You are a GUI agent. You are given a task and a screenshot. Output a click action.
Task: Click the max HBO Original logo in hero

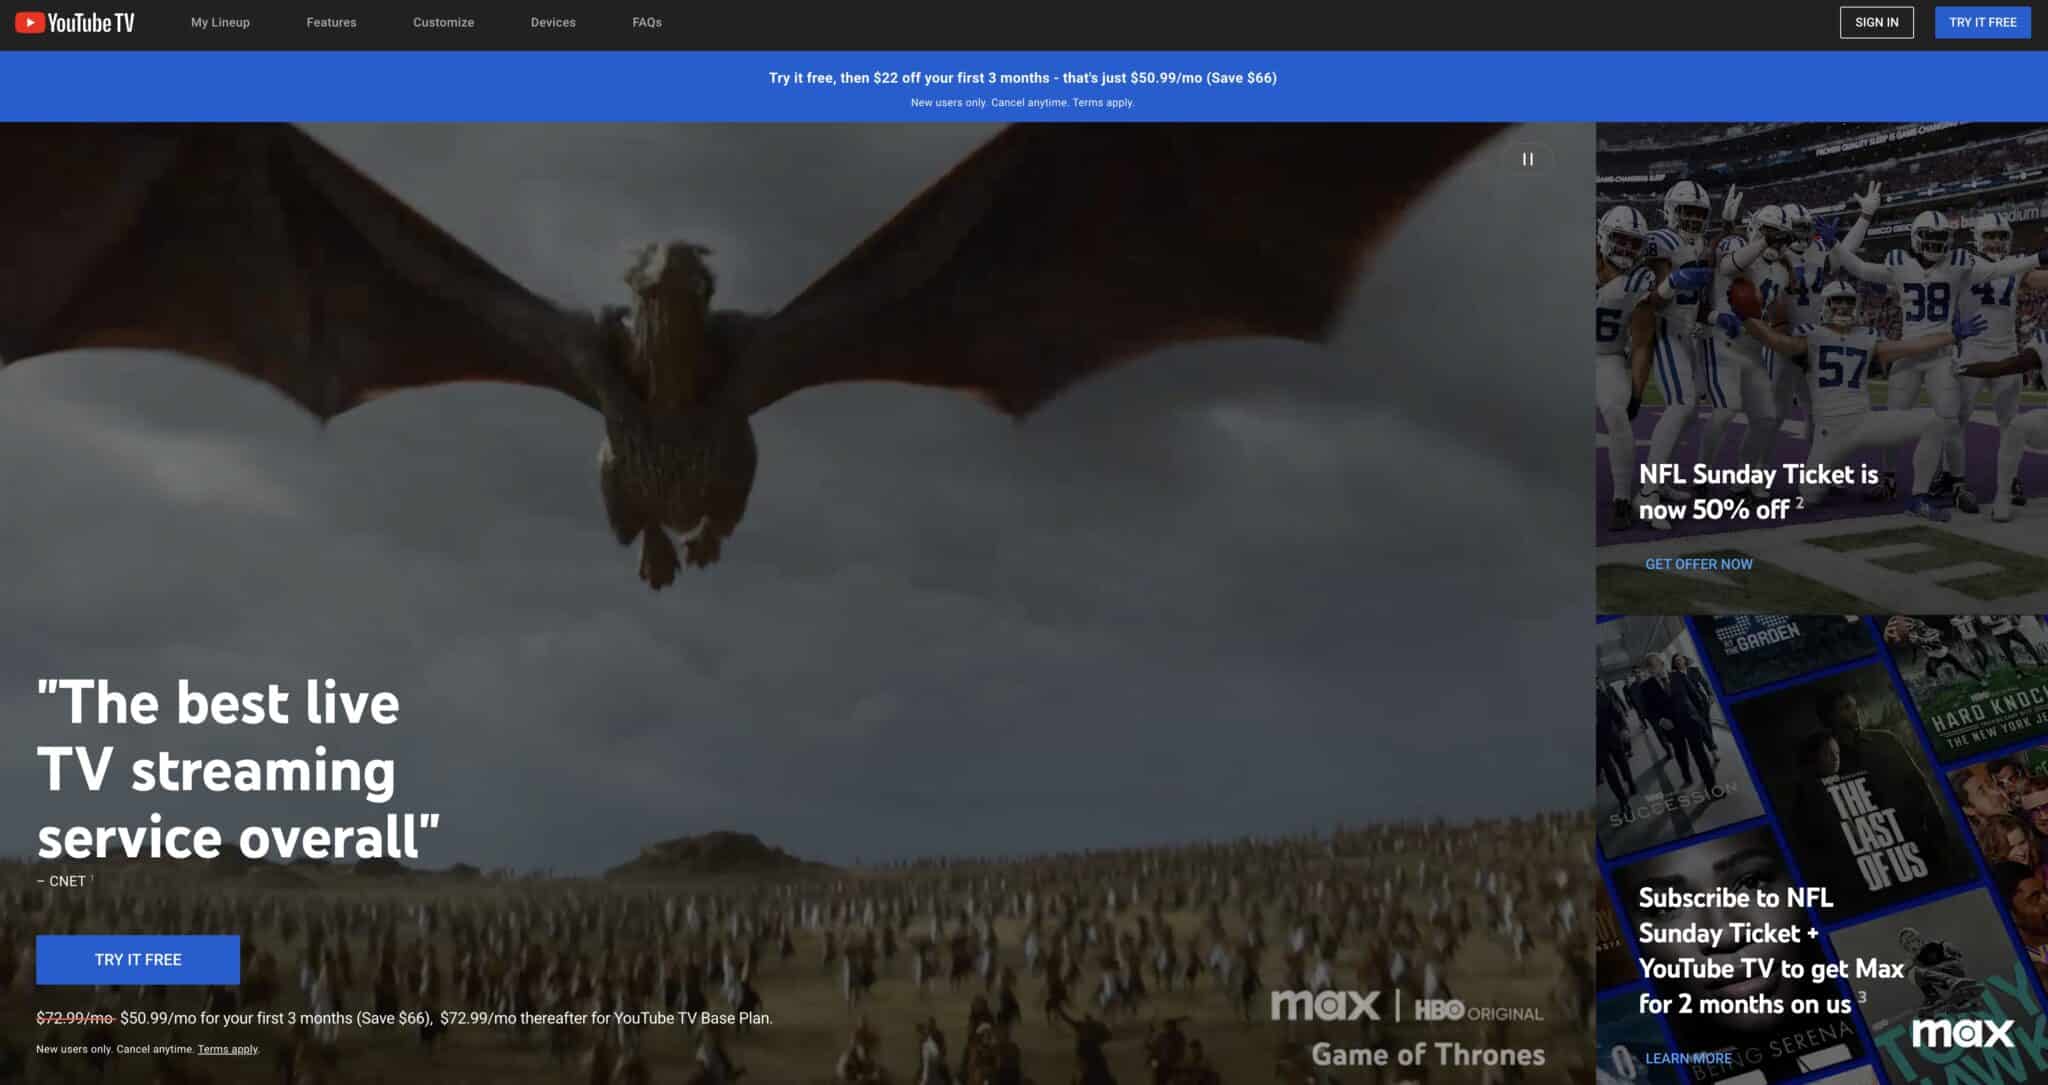click(1406, 1006)
